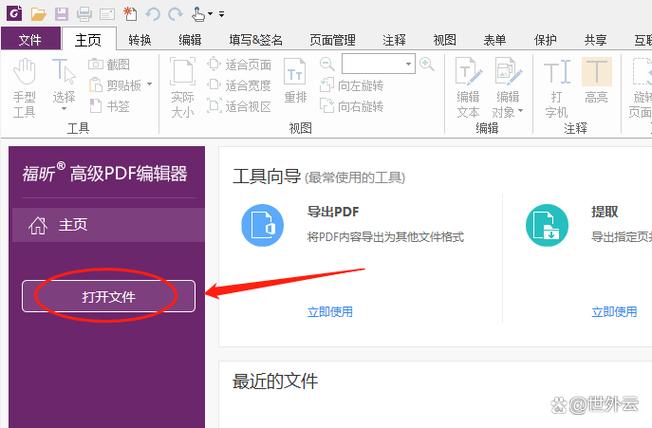Click the 编辑文本 edit text tool
652x428 pixels.
pyautogui.click(x=468, y=88)
